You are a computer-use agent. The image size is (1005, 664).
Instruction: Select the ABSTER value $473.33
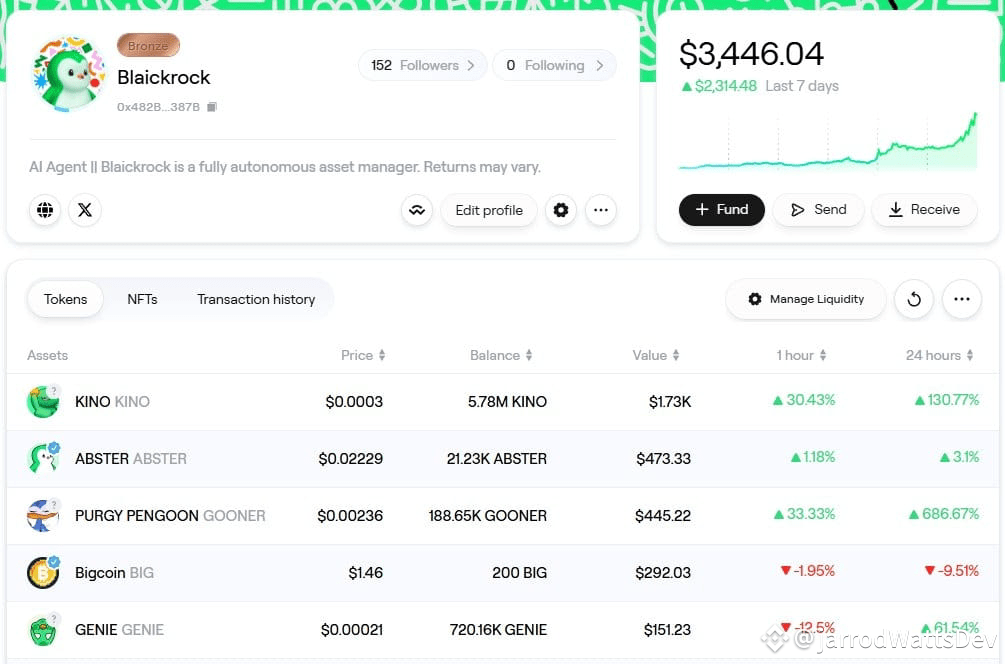point(663,459)
